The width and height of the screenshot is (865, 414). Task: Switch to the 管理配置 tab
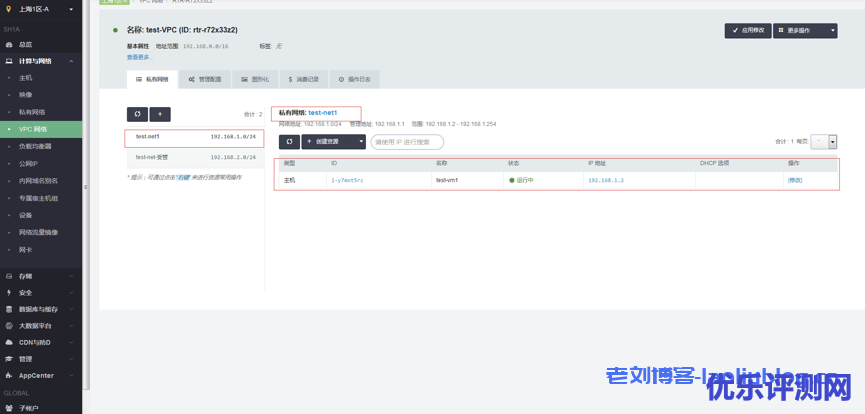[x=207, y=78]
